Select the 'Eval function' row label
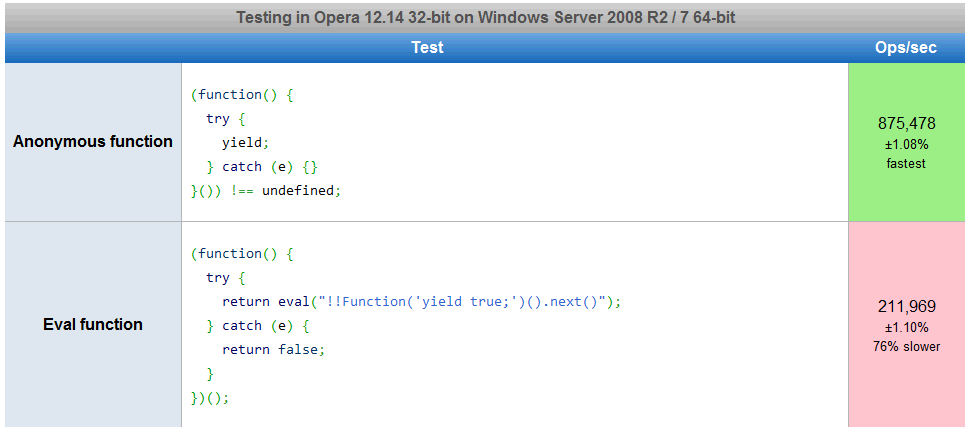The image size is (969, 427). [93, 324]
